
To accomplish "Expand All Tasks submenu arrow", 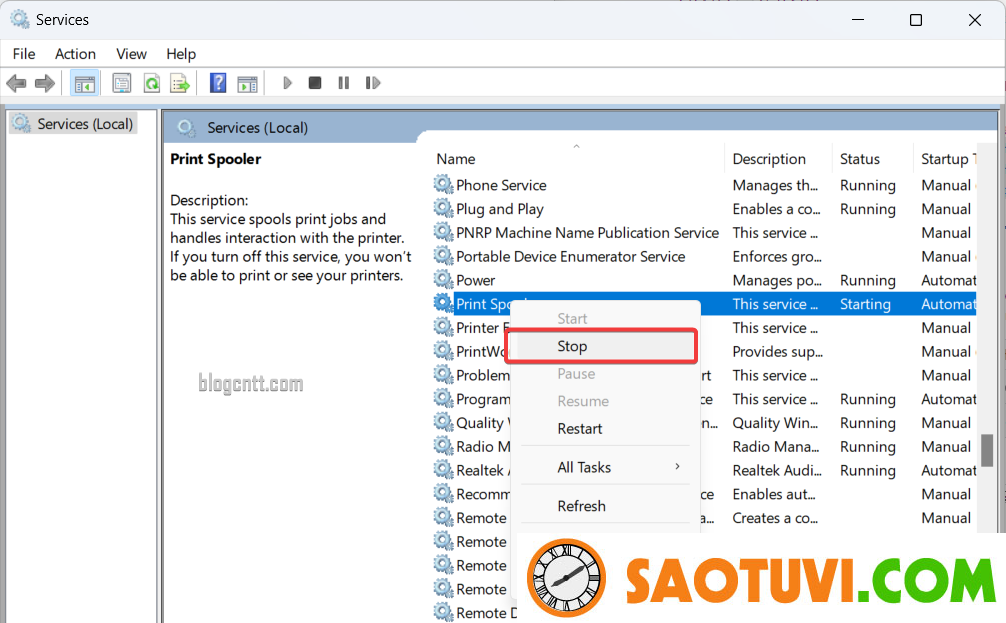I will coord(678,466).
